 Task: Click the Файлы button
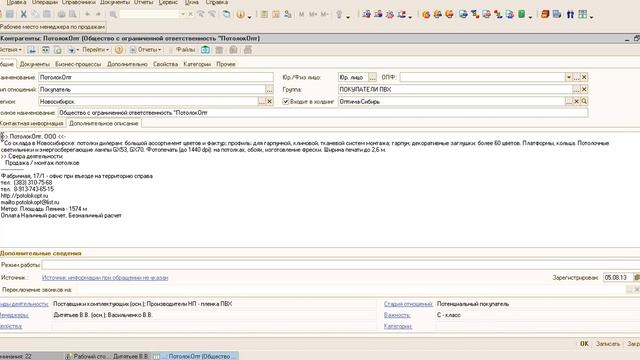tap(185, 50)
